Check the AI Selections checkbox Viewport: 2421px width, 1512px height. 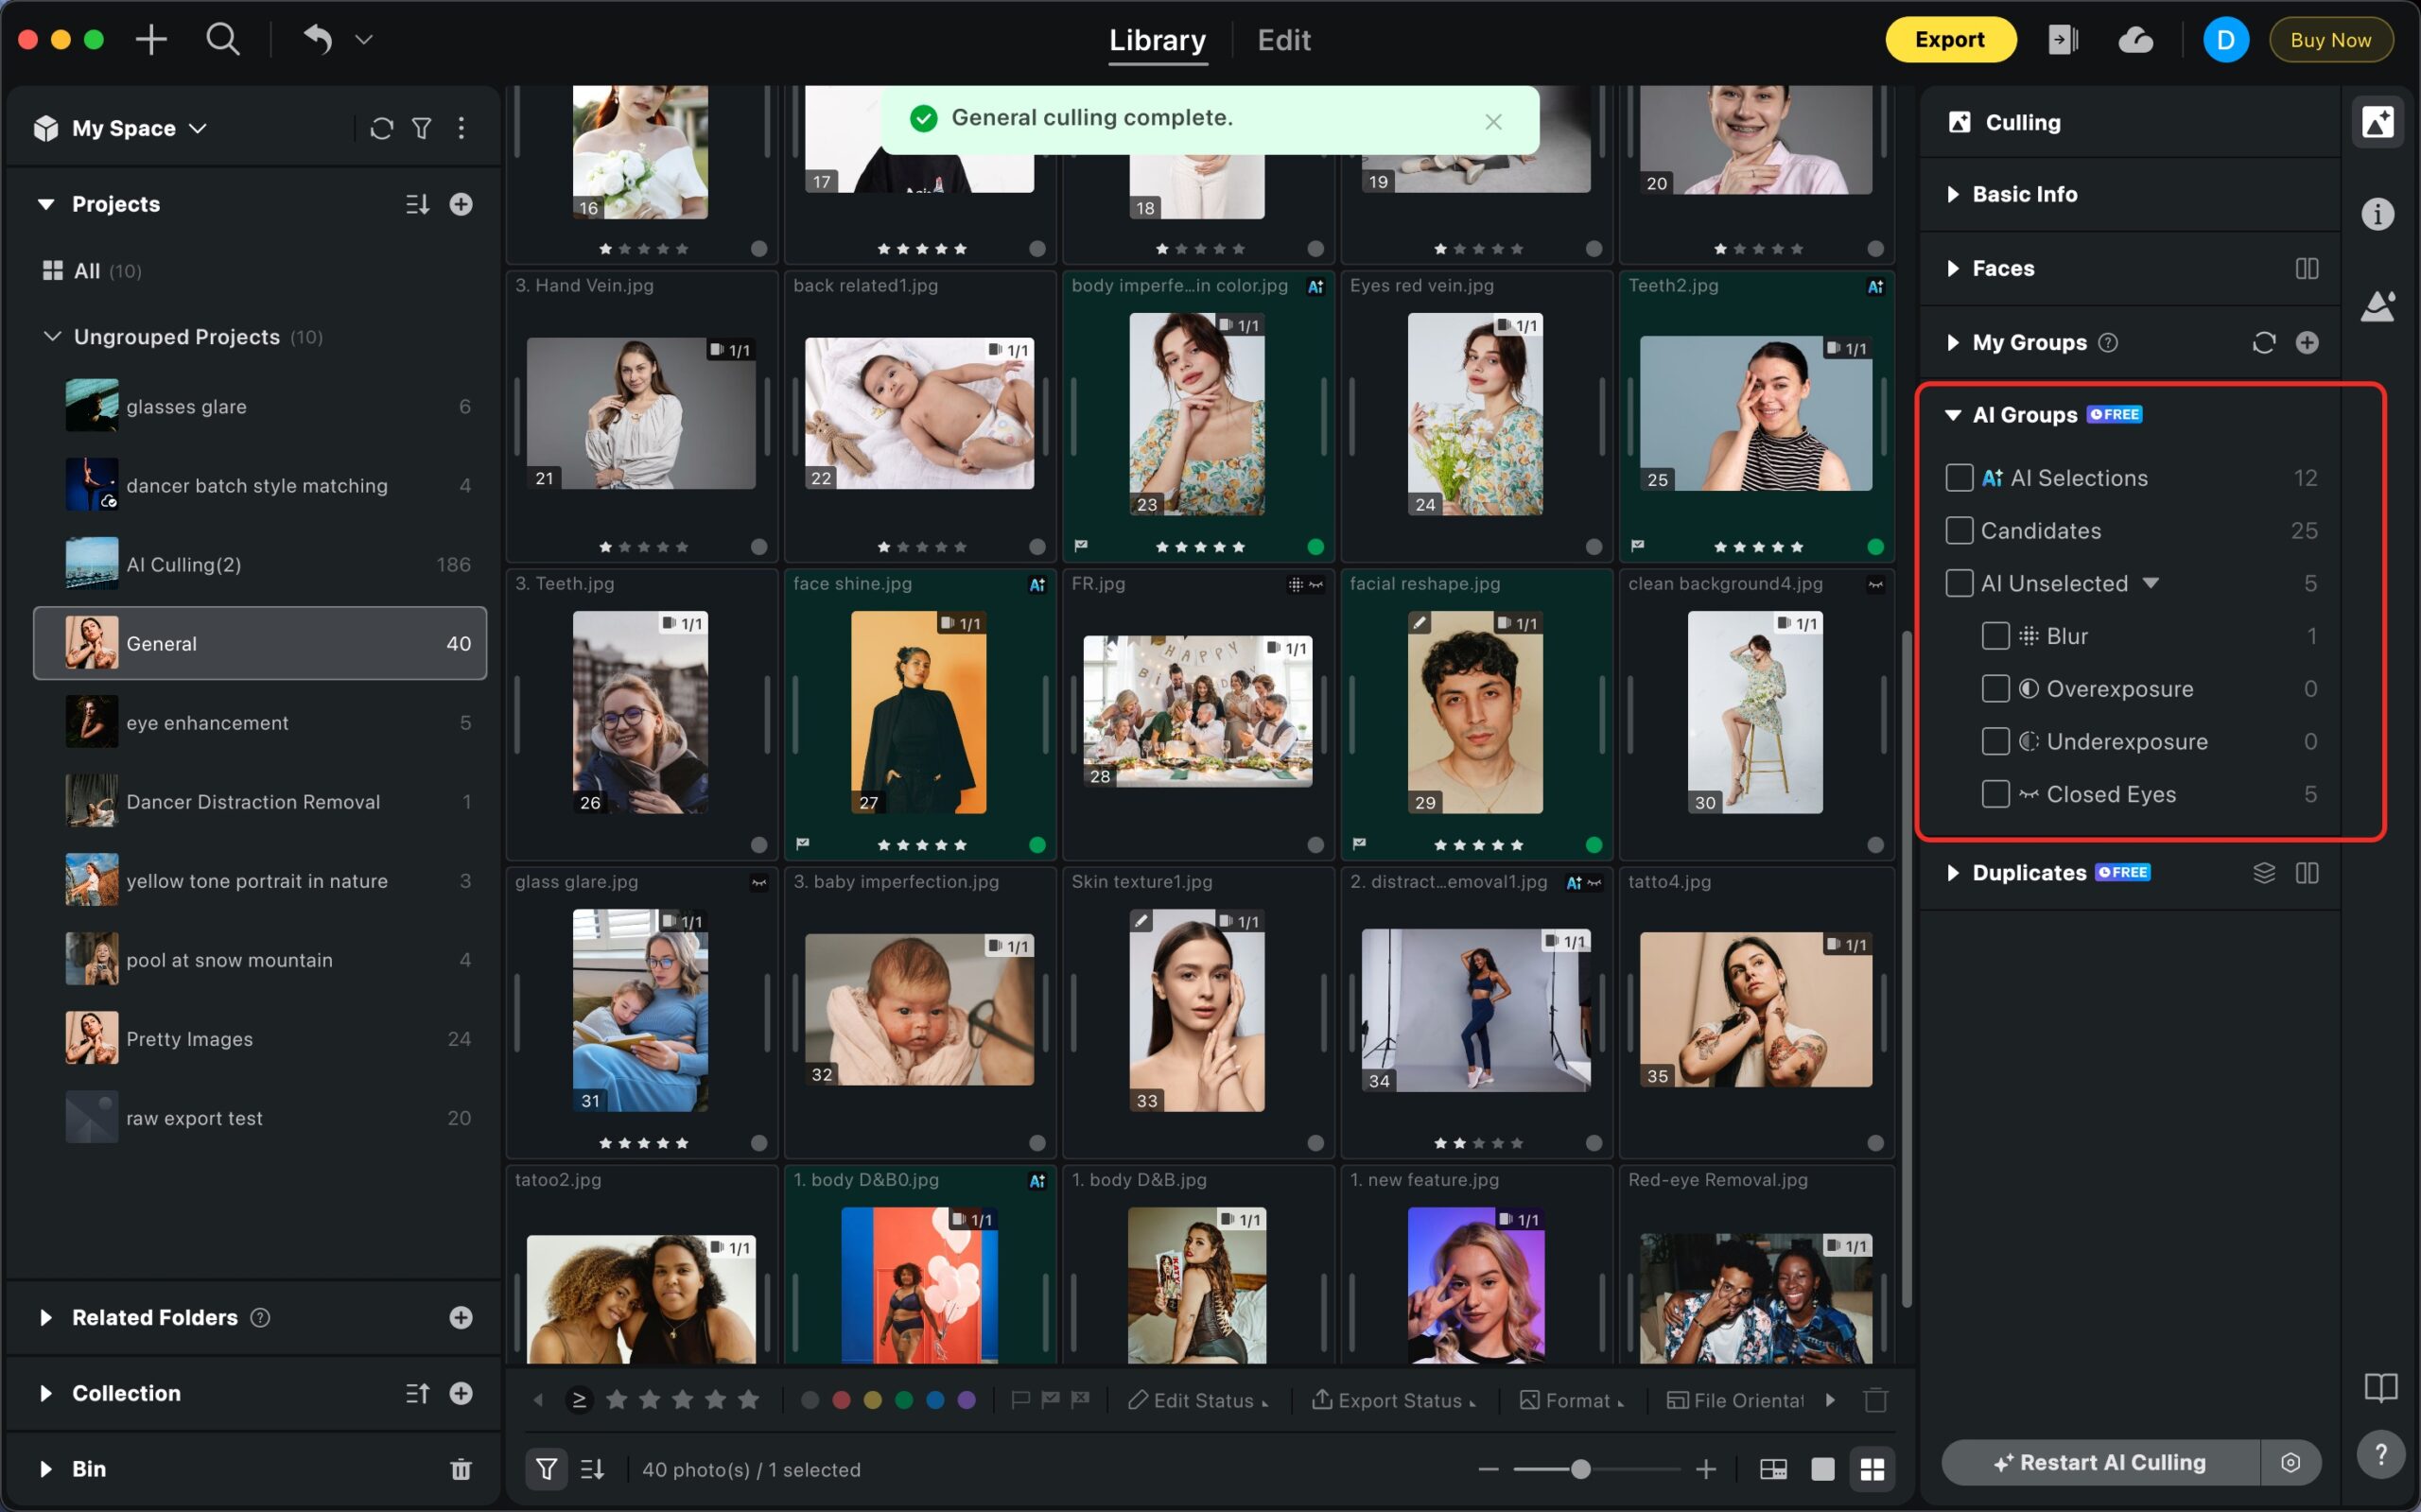coord(1959,478)
